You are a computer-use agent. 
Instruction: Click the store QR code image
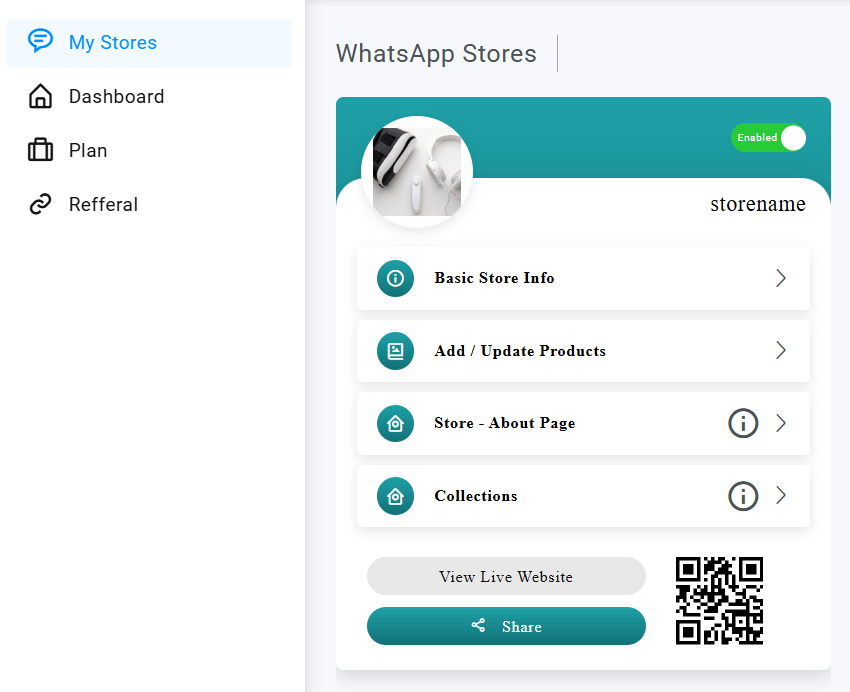tap(719, 600)
